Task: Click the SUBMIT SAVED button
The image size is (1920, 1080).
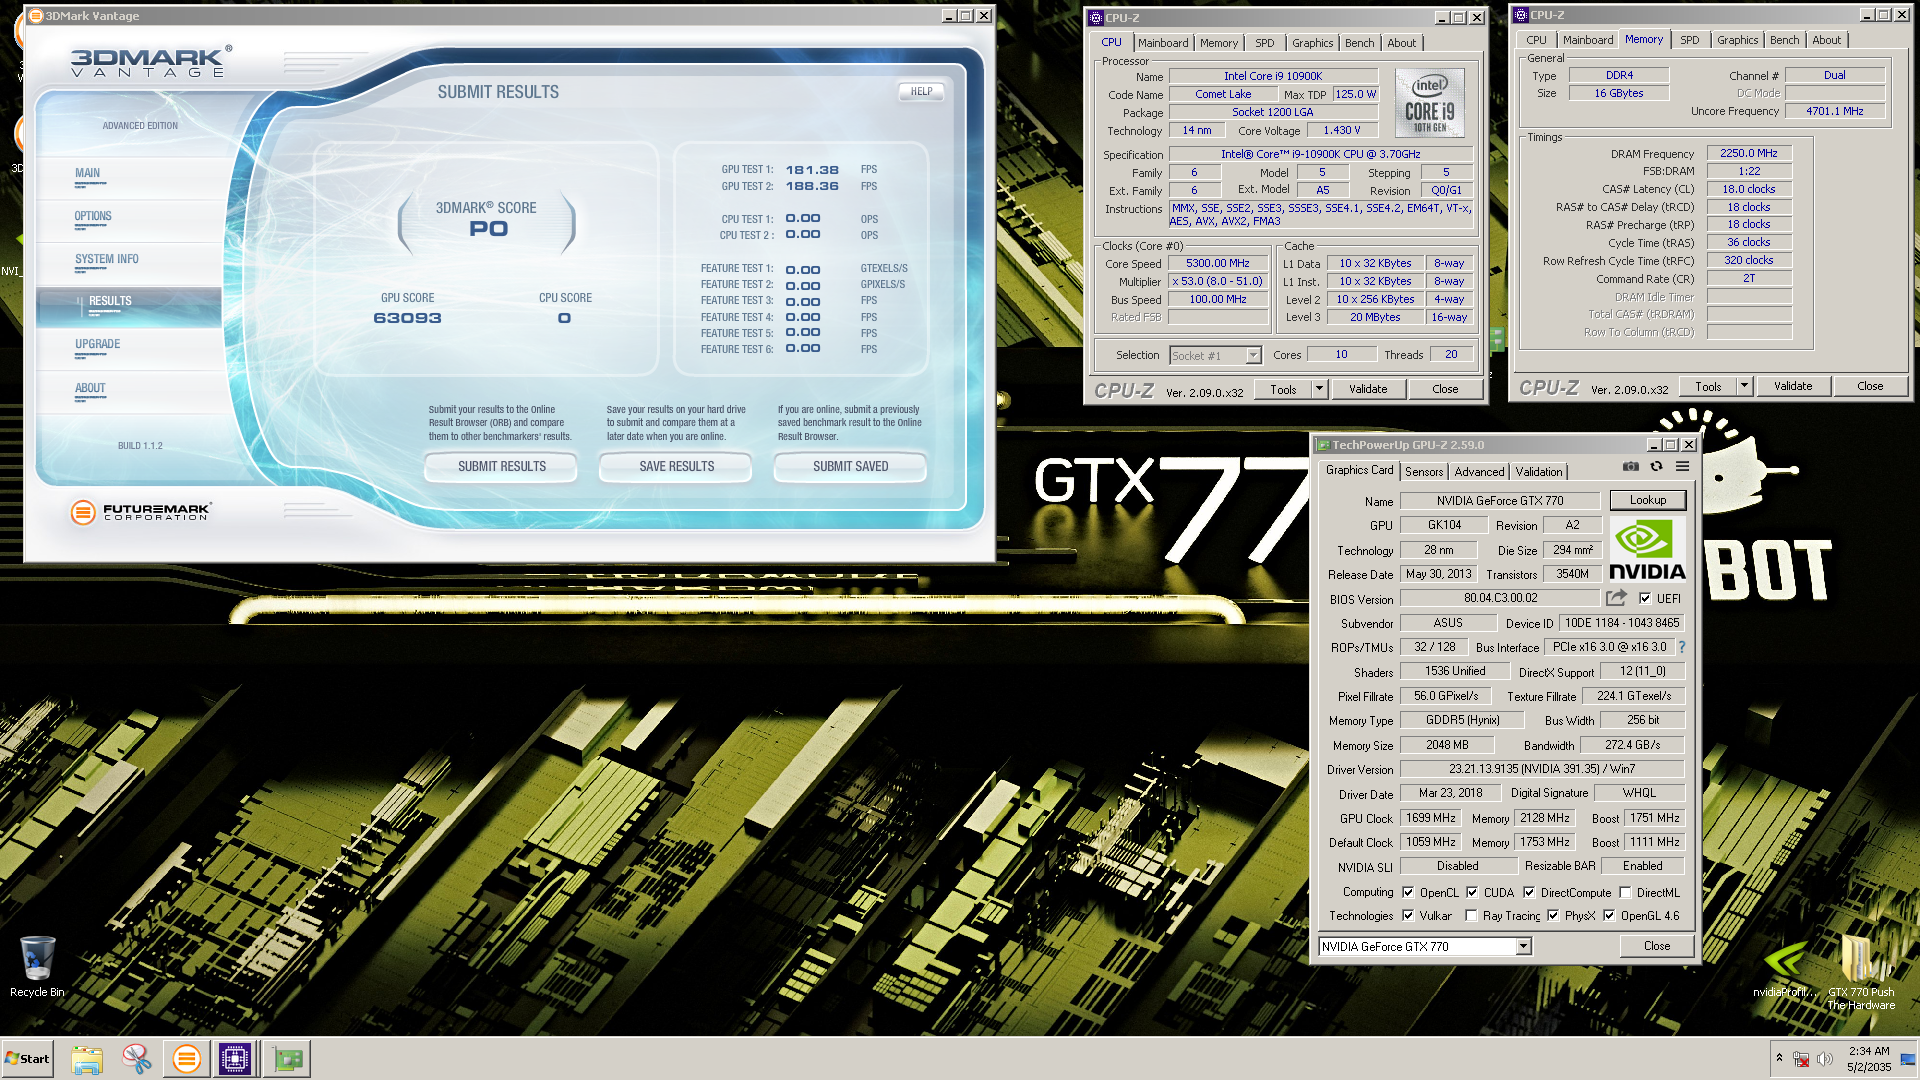Action: coord(850,467)
